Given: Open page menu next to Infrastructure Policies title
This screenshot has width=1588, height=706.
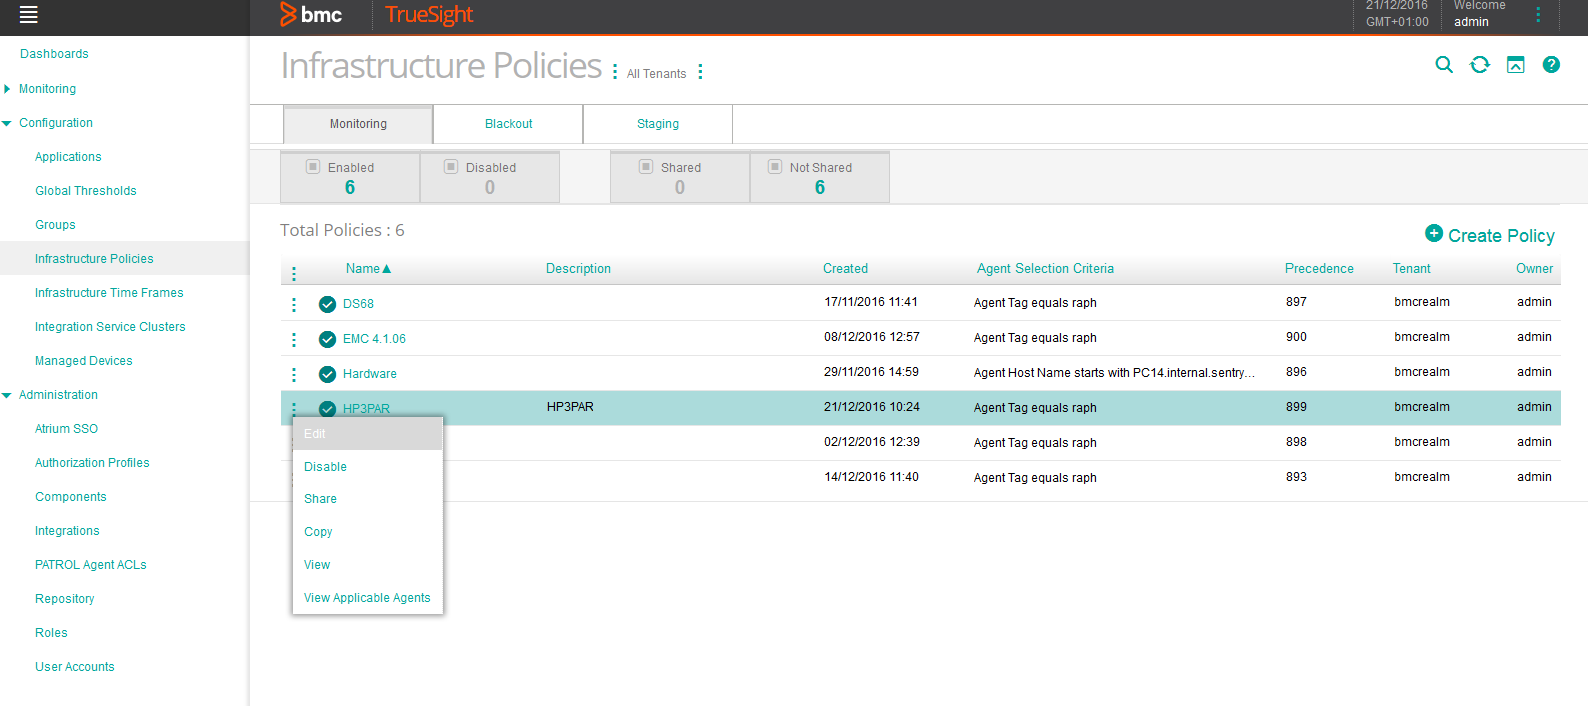Looking at the screenshot, I should pos(615,72).
